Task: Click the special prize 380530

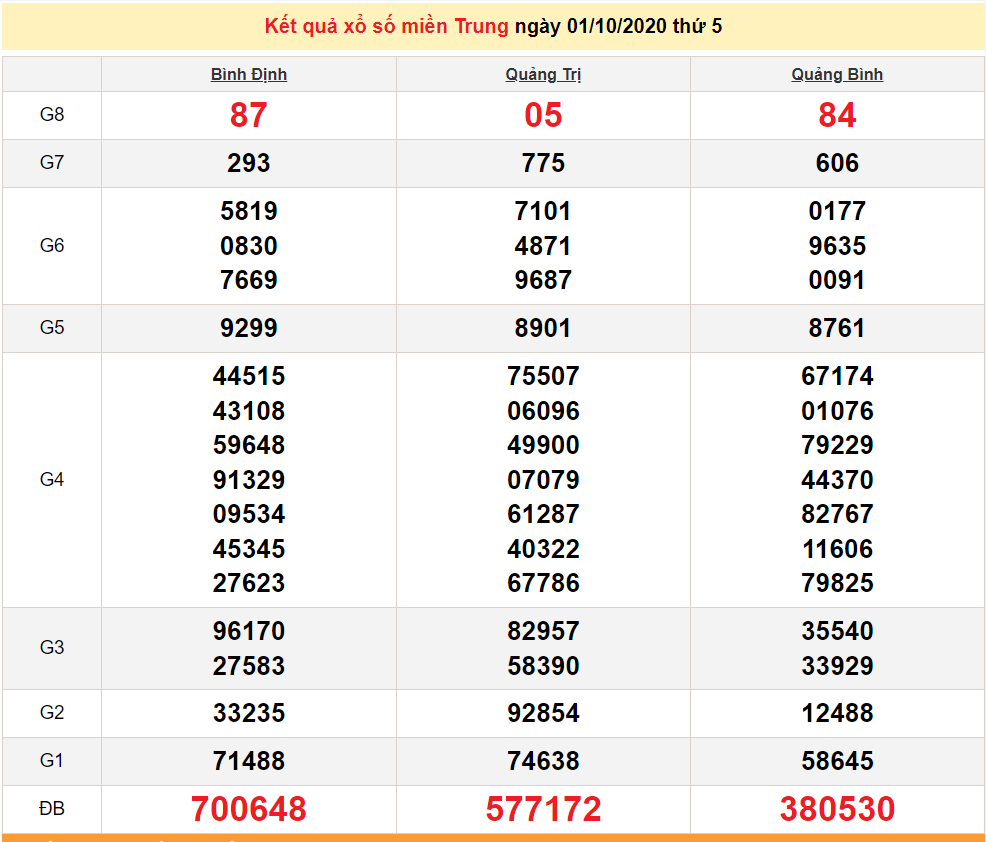Action: (x=836, y=811)
